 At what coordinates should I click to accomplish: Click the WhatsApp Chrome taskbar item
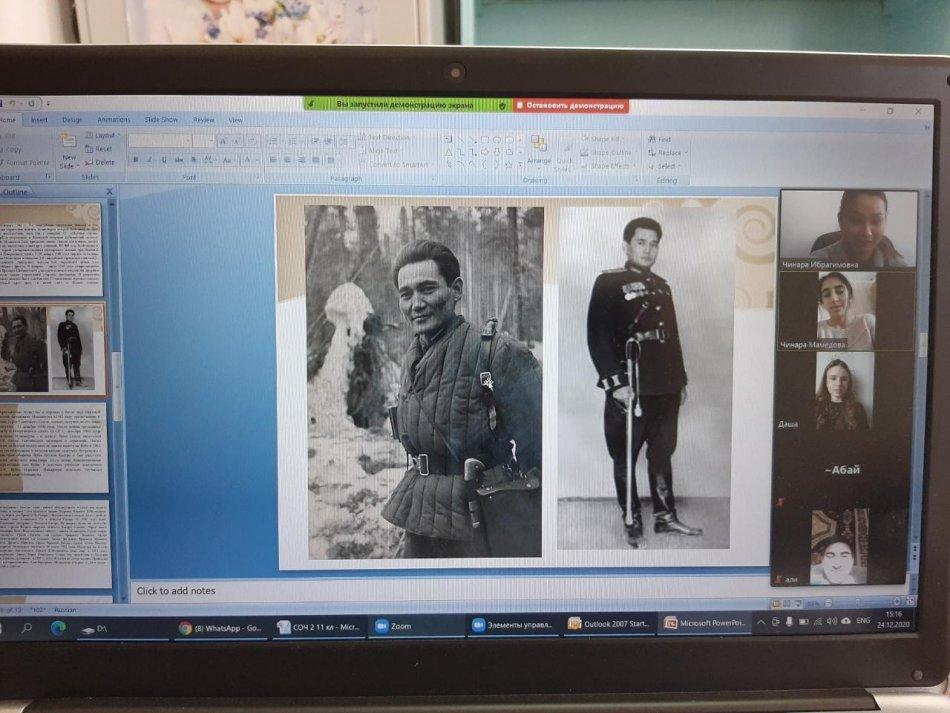point(221,627)
